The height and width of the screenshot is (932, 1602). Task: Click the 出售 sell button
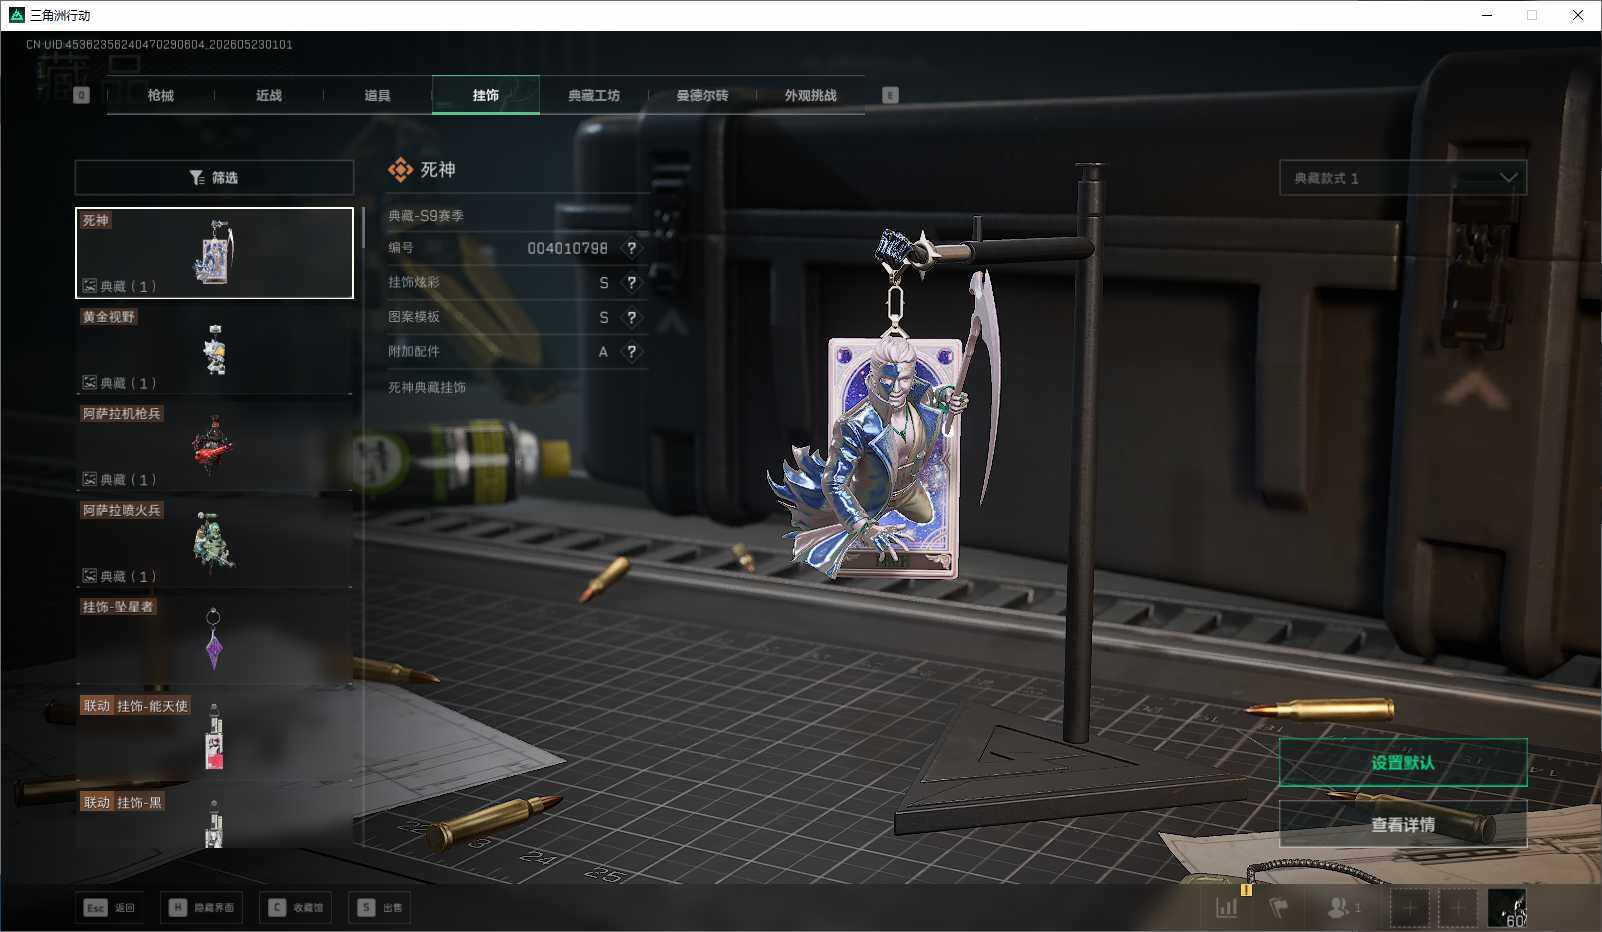[x=380, y=908]
